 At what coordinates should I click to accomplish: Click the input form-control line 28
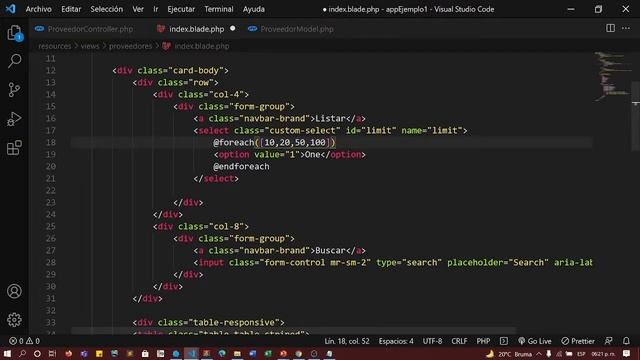coord(393,262)
